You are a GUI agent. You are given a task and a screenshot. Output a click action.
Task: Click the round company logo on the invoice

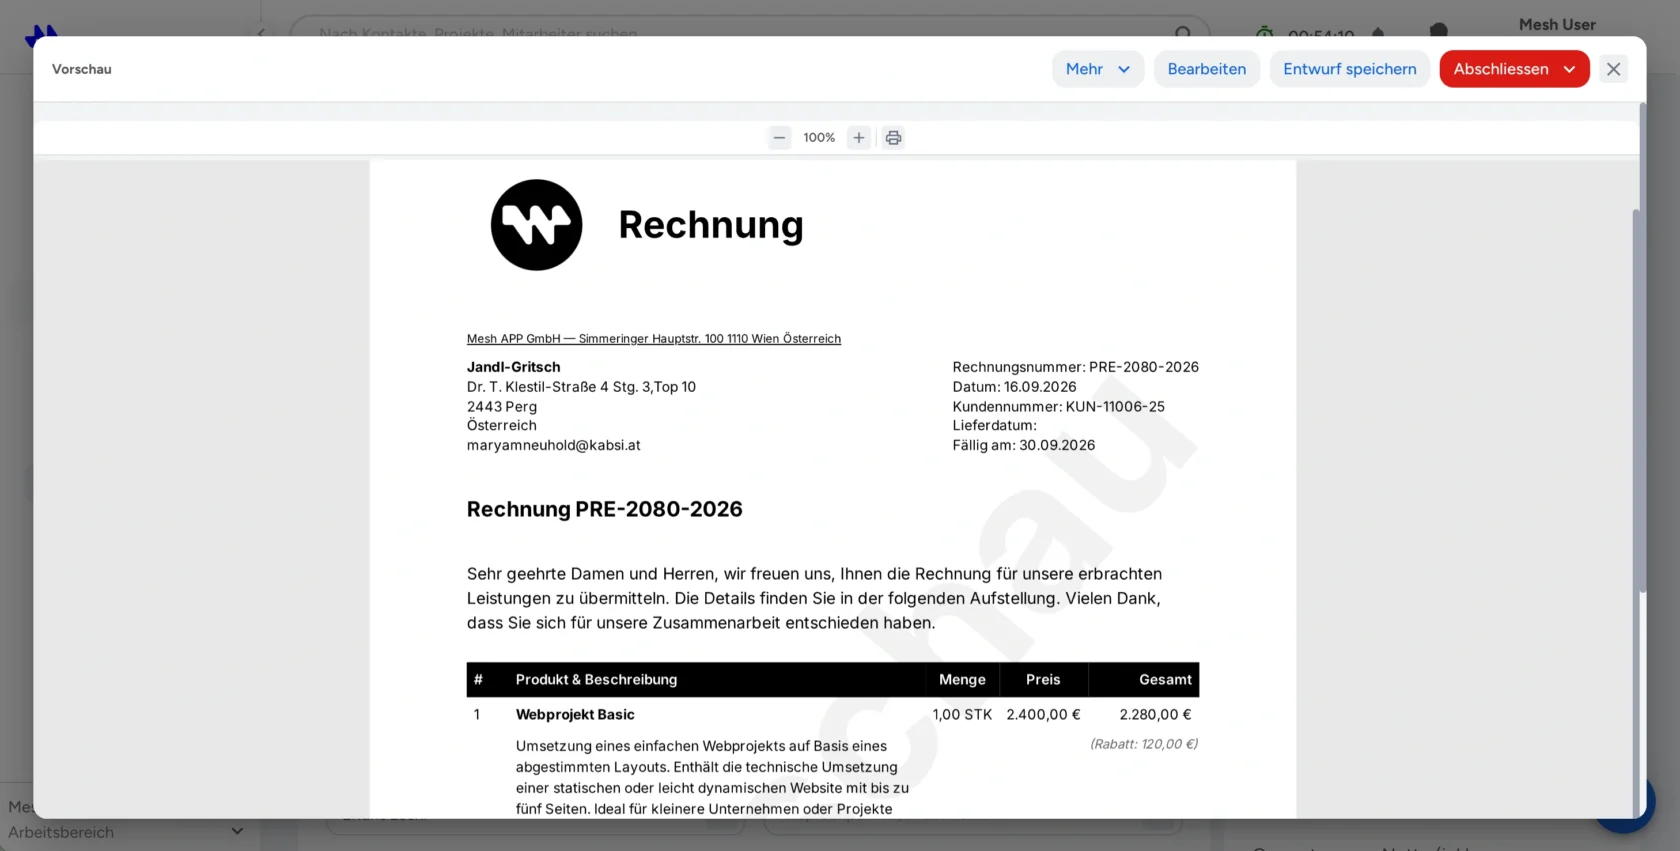pos(537,225)
